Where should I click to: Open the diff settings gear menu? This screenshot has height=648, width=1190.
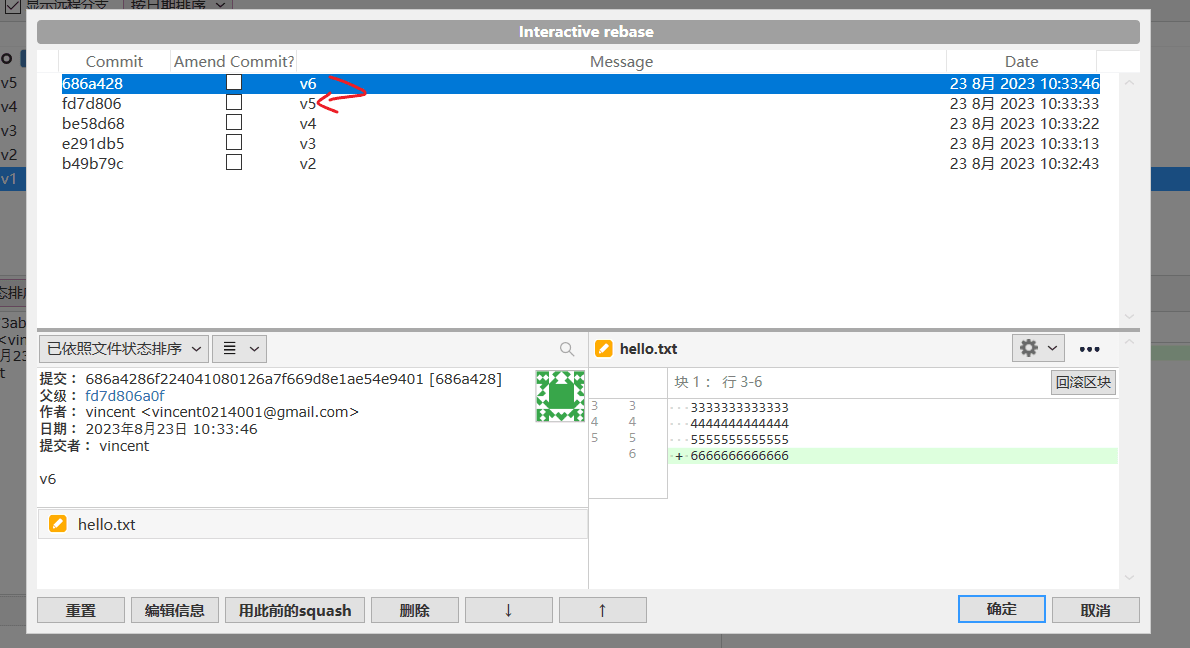[x=1037, y=348]
